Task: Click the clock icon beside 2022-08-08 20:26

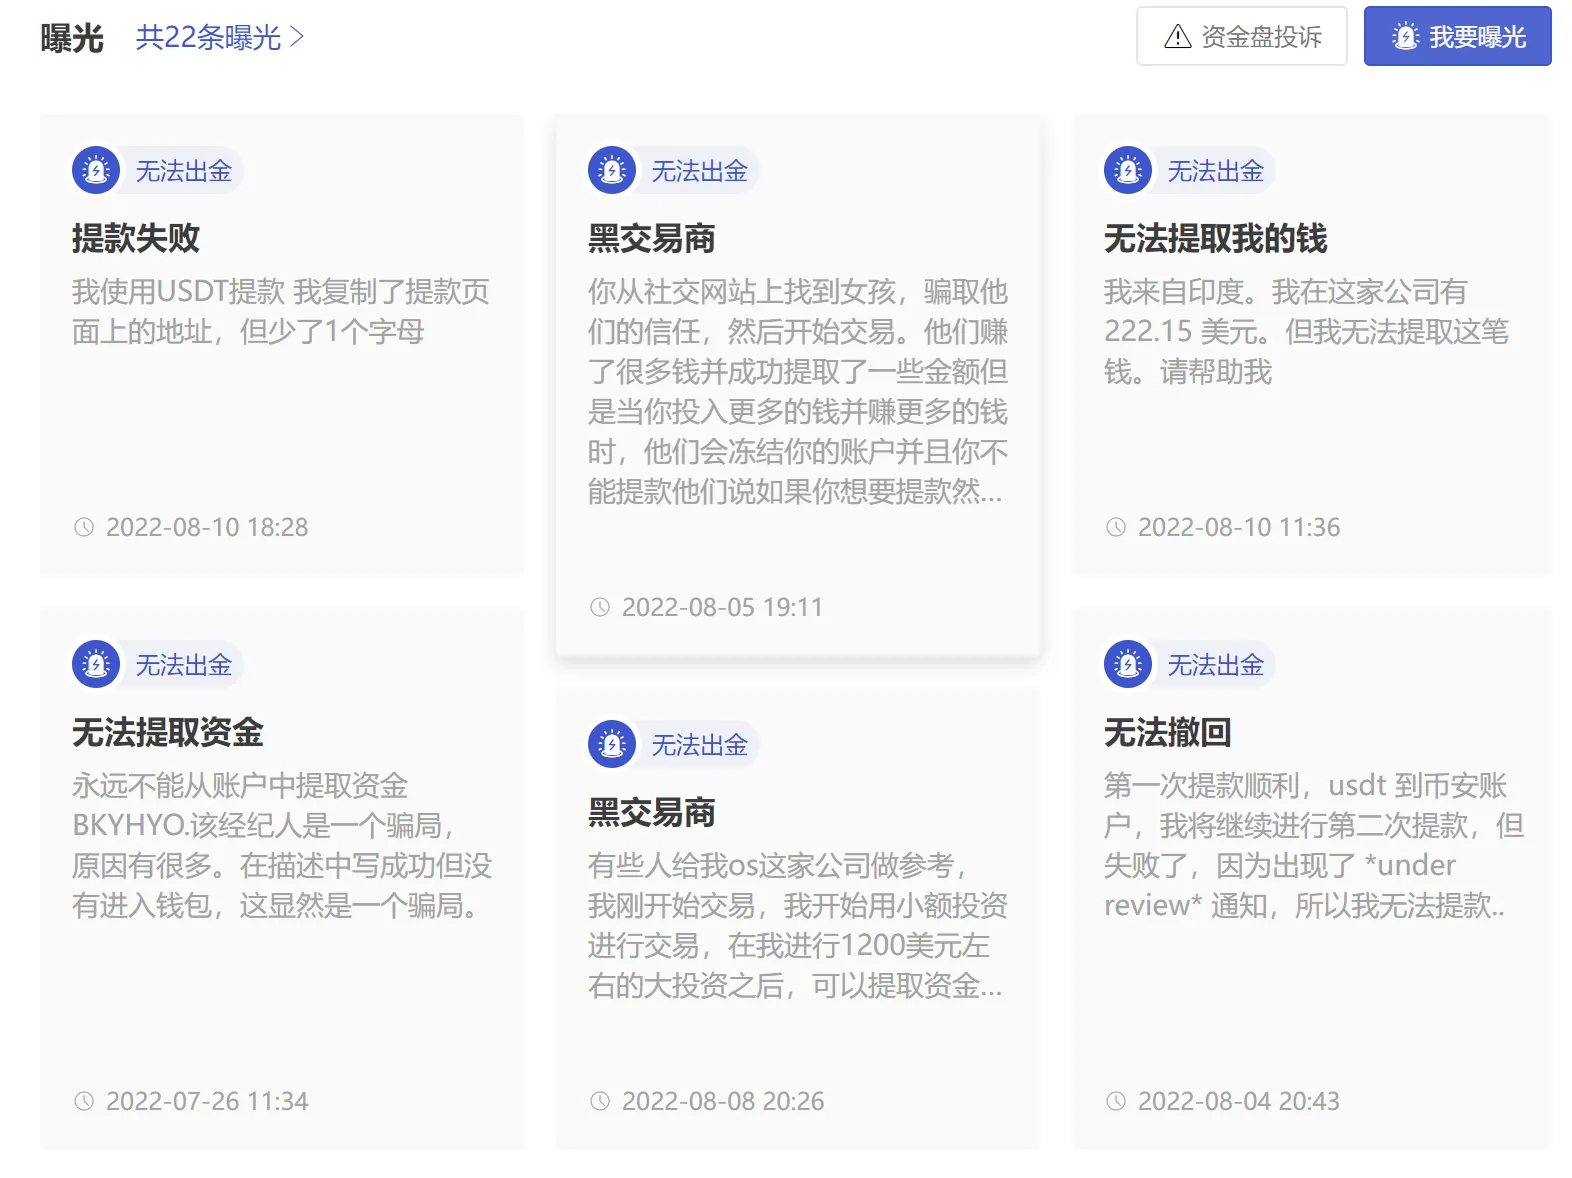Action: pos(600,1101)
